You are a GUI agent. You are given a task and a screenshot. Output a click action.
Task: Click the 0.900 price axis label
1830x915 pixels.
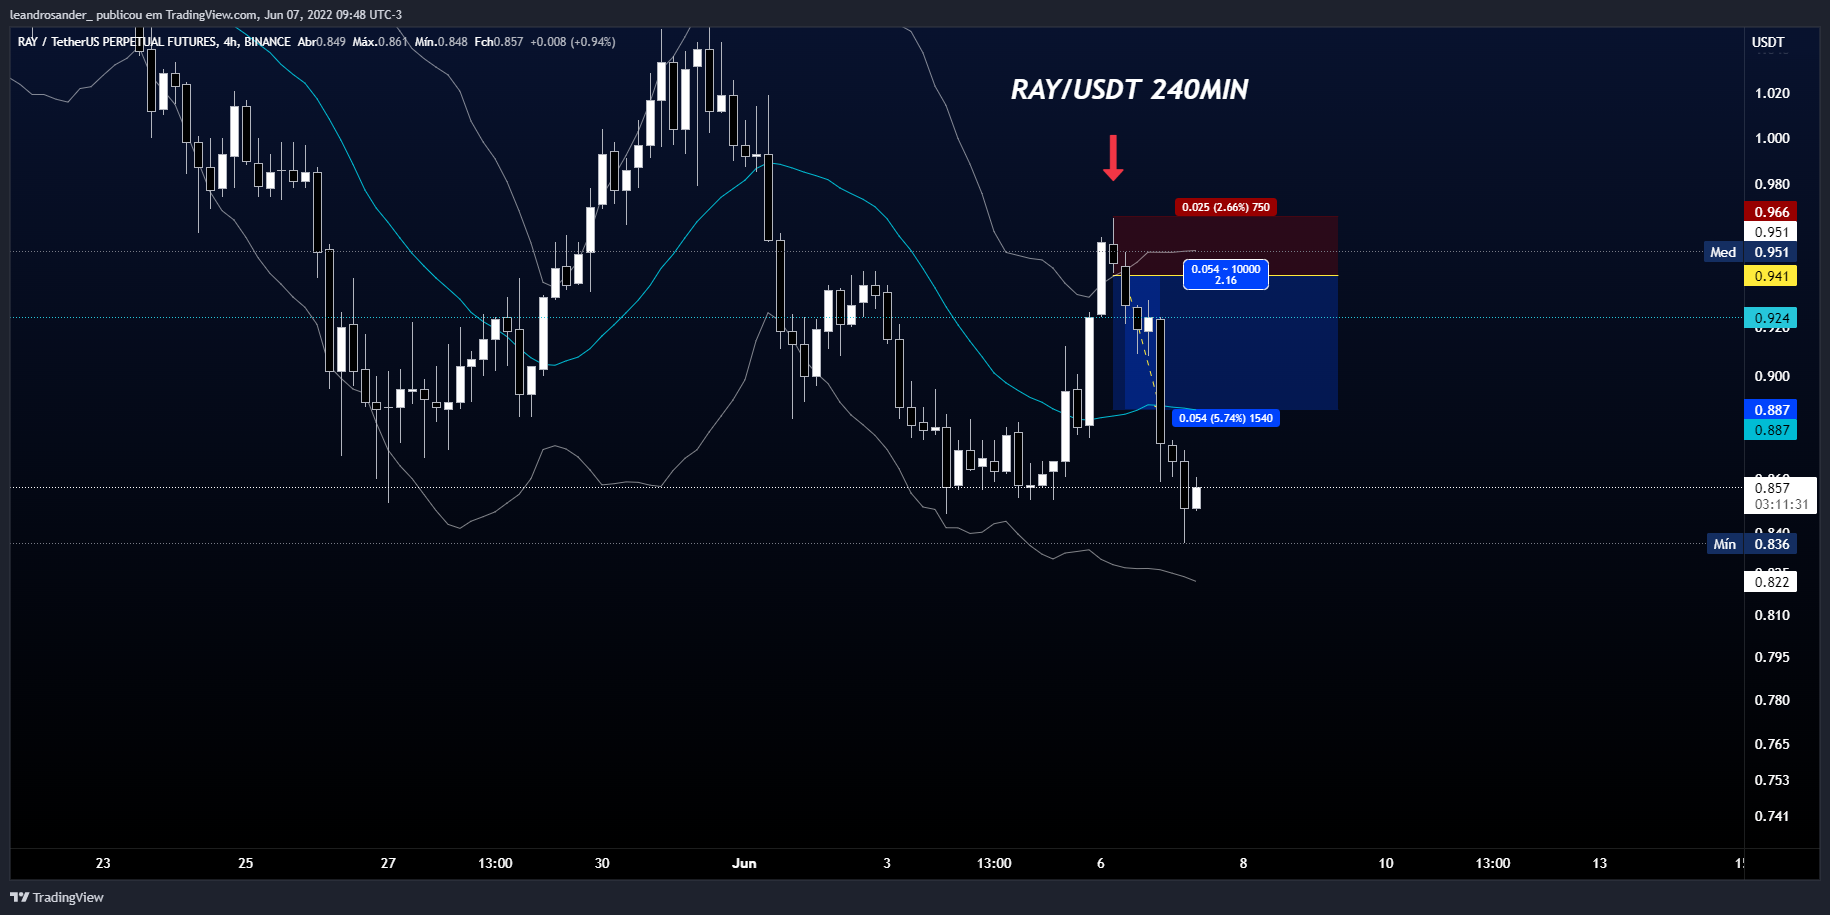point(1772,376)
